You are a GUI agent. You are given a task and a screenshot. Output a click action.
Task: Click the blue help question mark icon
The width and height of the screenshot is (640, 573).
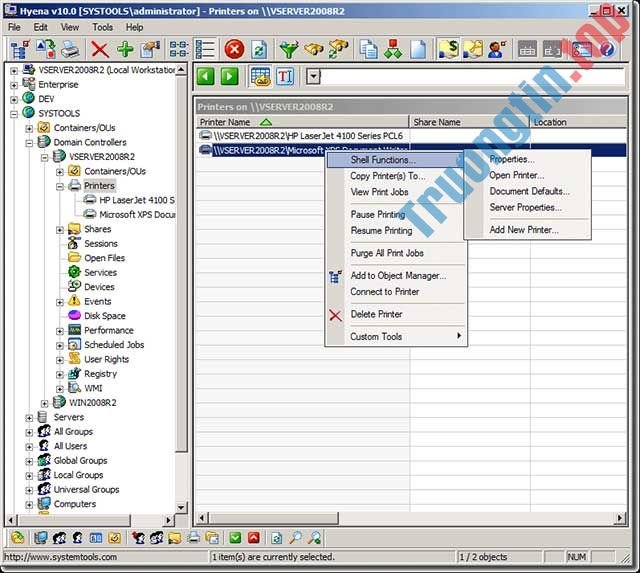pos(607,50)
